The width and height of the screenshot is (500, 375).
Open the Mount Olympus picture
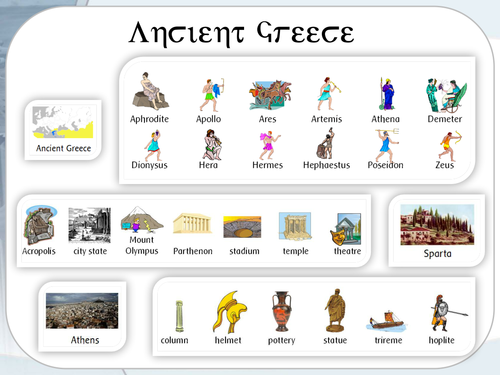click(142, 220)
